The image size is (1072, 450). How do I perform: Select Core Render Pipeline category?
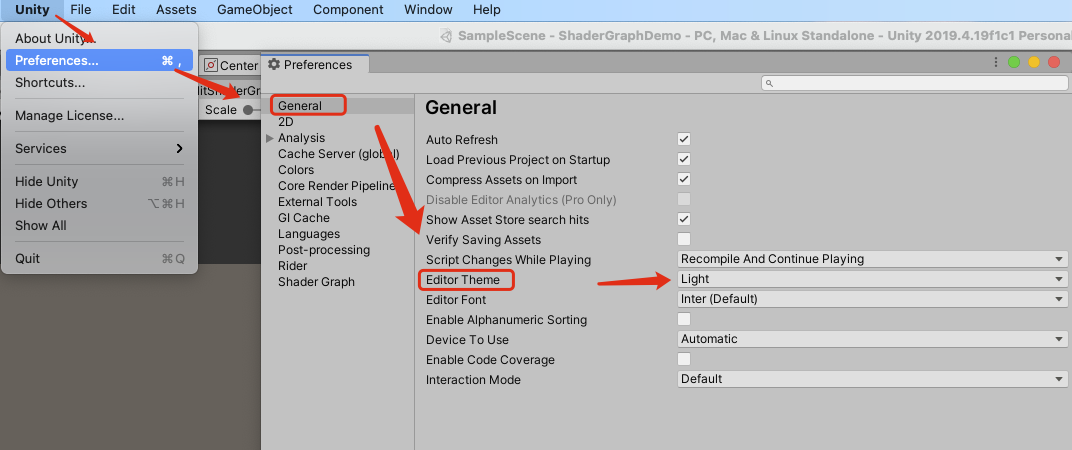click(337, 186)
